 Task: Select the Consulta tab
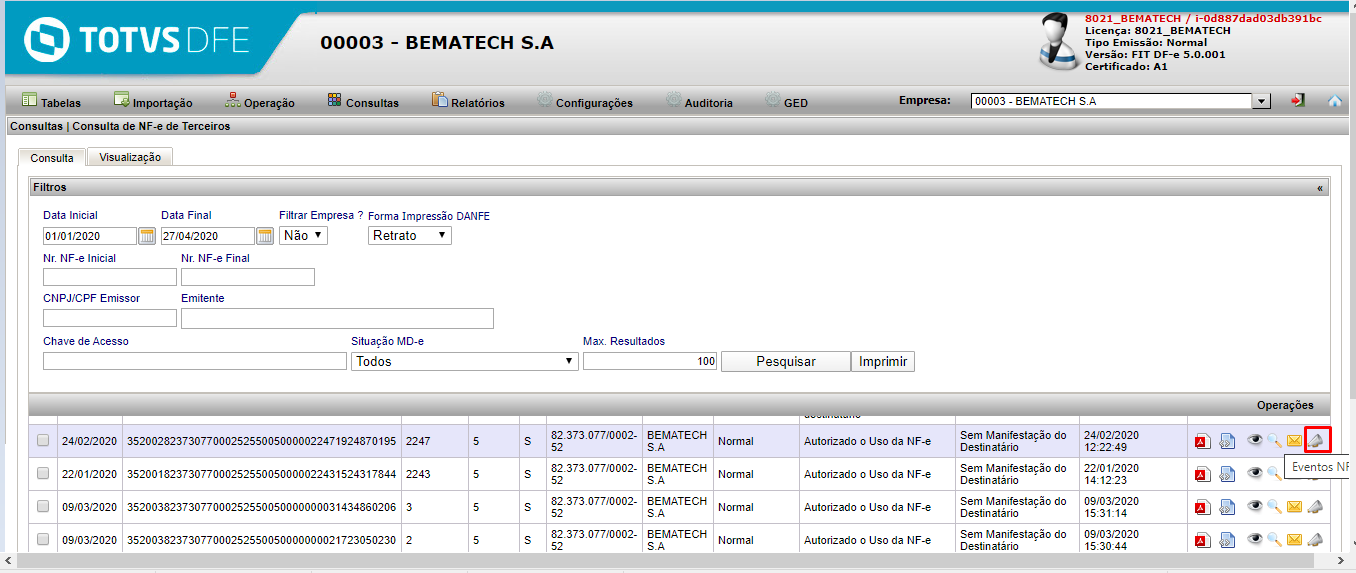52,157
